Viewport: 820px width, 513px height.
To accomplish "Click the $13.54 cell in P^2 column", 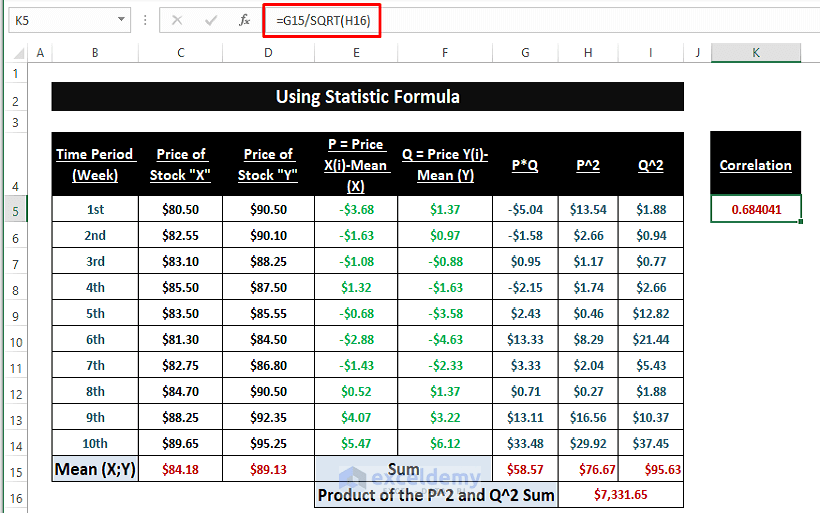I will click(x=588, y=209).
